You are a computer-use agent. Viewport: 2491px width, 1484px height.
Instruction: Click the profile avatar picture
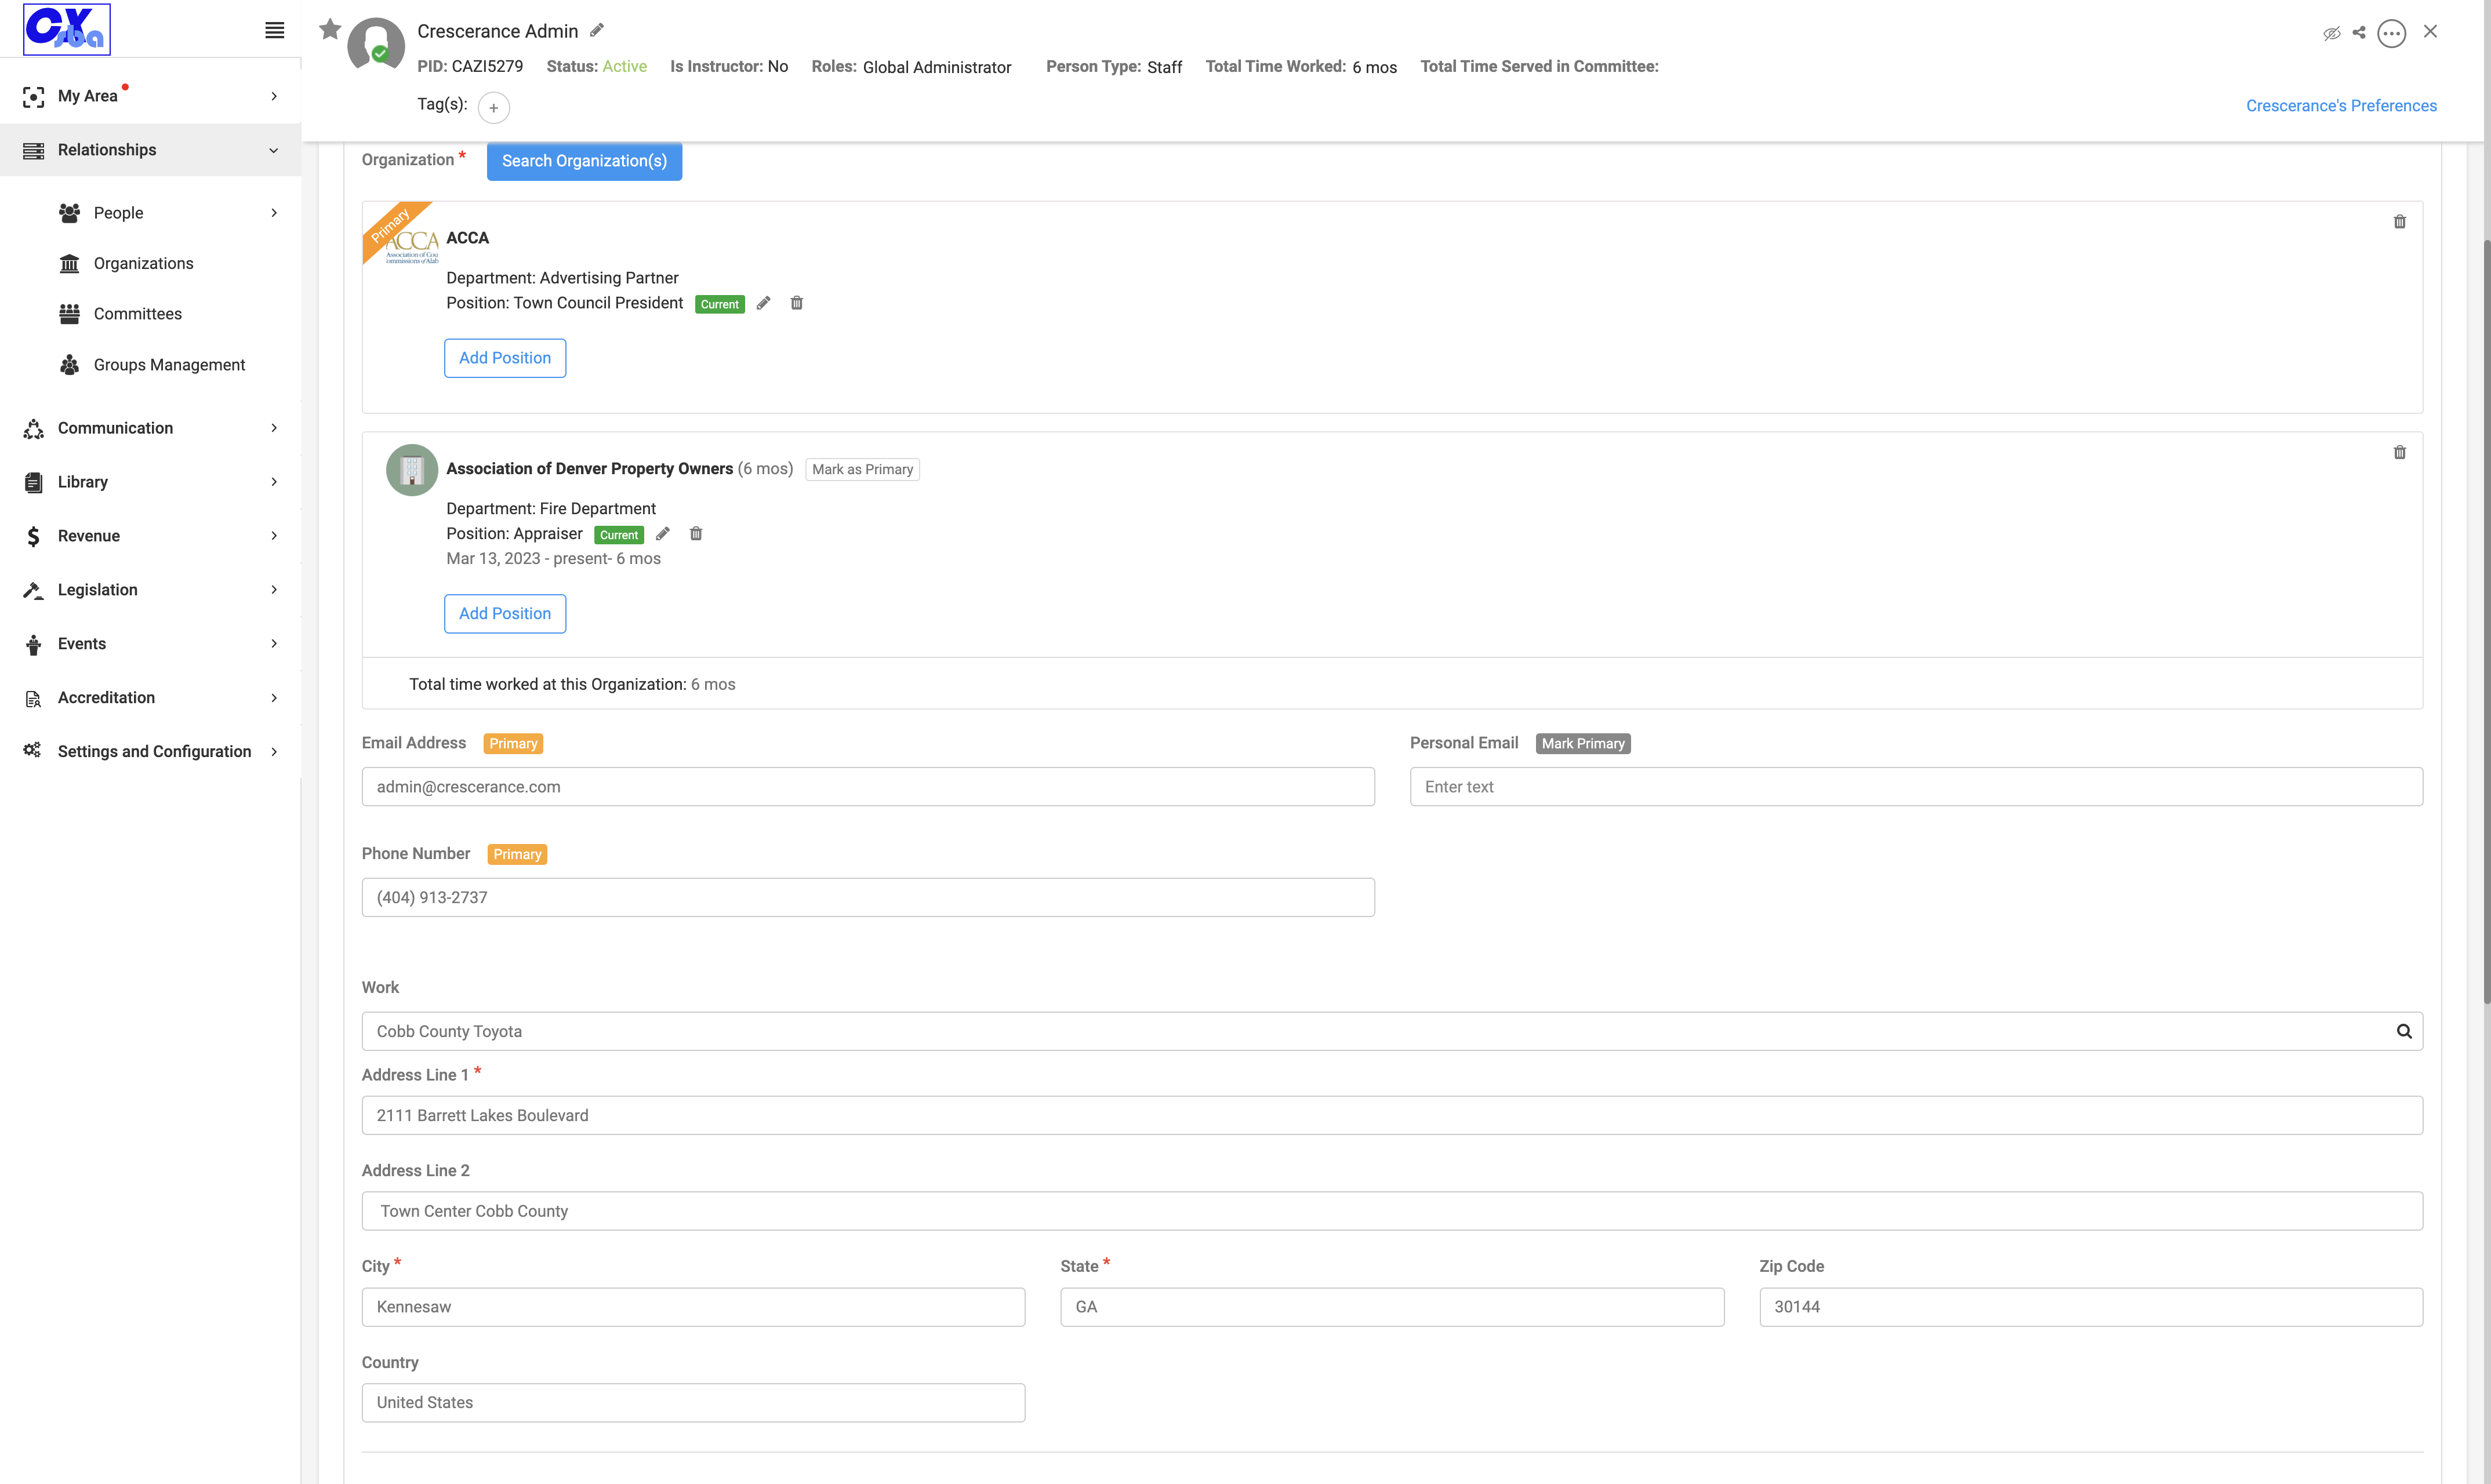tap(376, 46)
